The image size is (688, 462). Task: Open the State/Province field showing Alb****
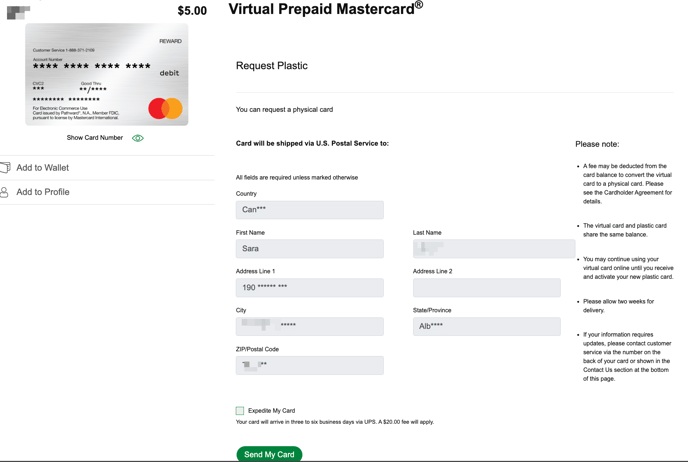pyautogui.click(x=487, y=326)
